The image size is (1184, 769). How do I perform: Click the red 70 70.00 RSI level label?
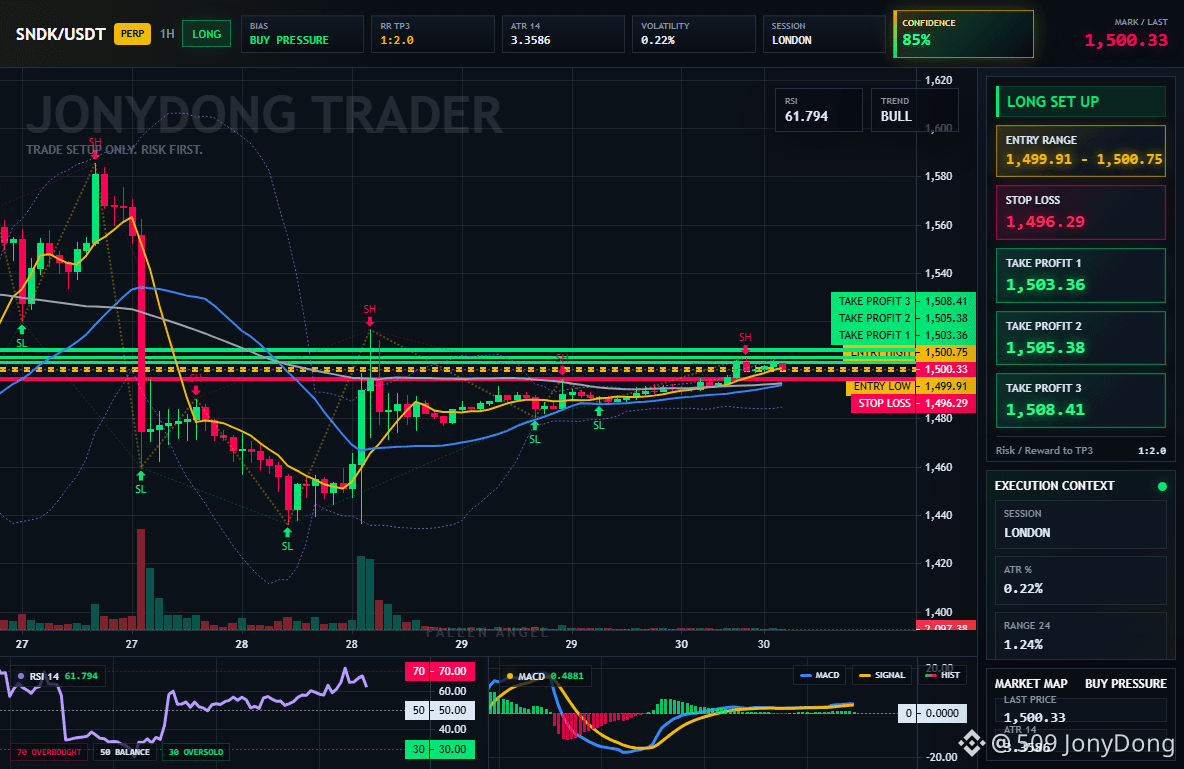(x=439, y=671)
